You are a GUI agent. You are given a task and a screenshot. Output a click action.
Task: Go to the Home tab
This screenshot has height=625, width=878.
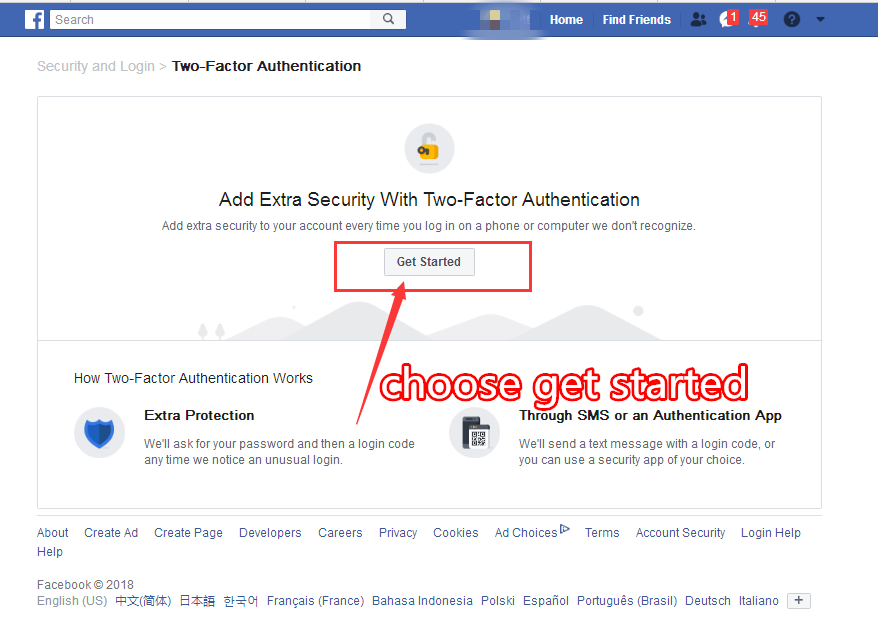tap(566, 20)
